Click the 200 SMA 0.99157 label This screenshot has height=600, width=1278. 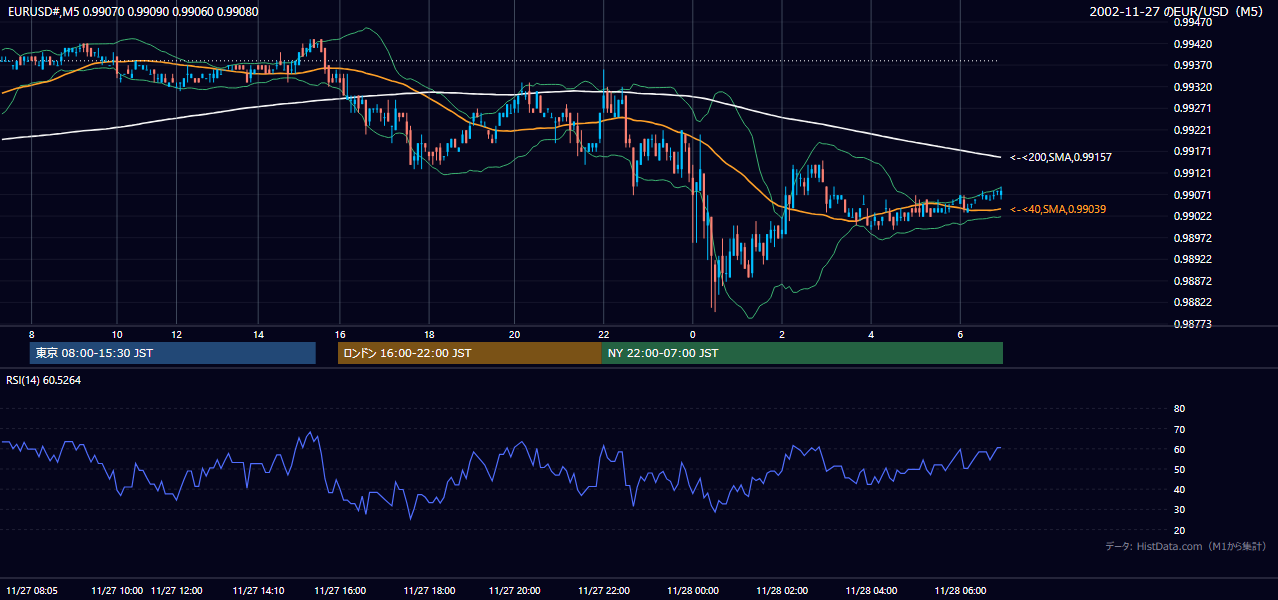1061,157
